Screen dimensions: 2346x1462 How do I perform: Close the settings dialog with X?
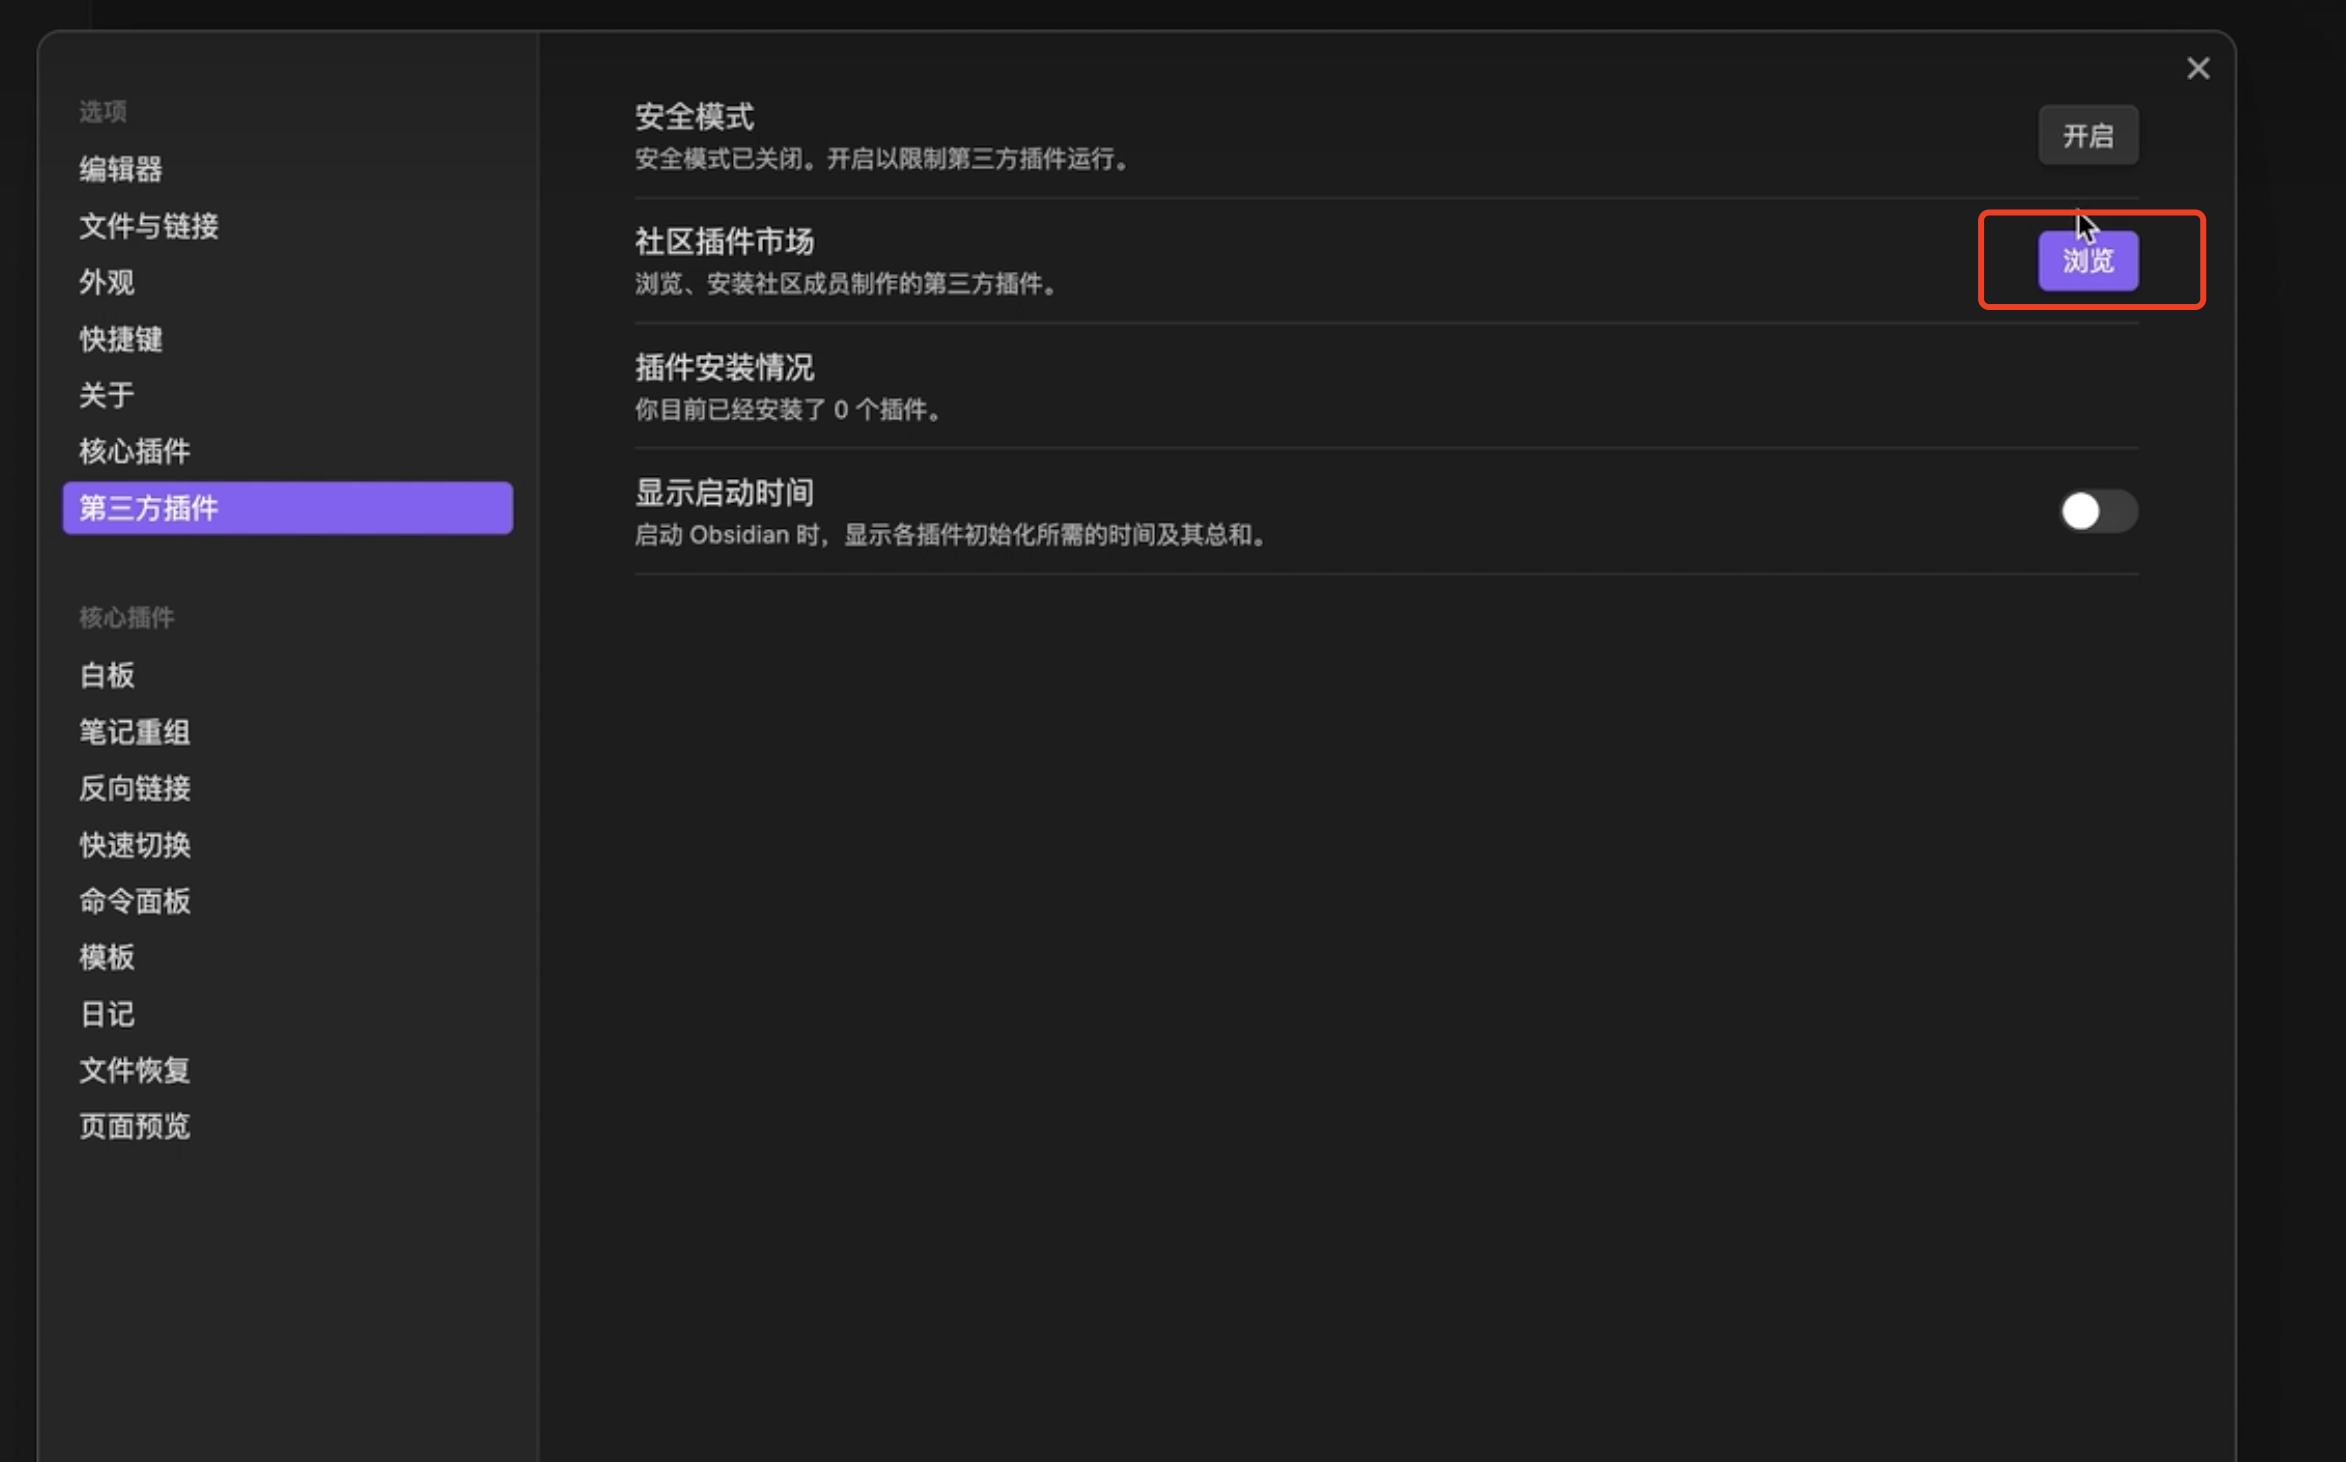(x=2197, y=68)
